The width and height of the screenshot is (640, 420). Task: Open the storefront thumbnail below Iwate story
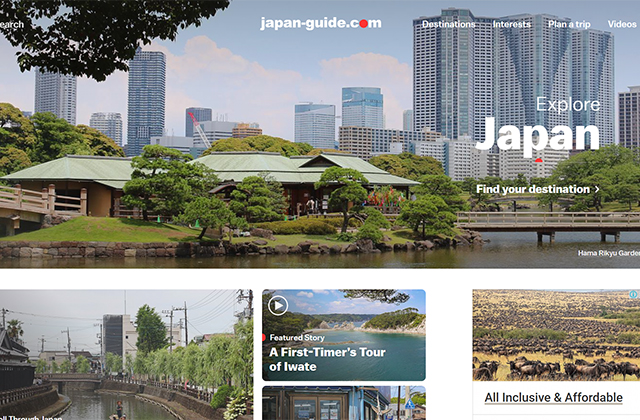point(343,404)
